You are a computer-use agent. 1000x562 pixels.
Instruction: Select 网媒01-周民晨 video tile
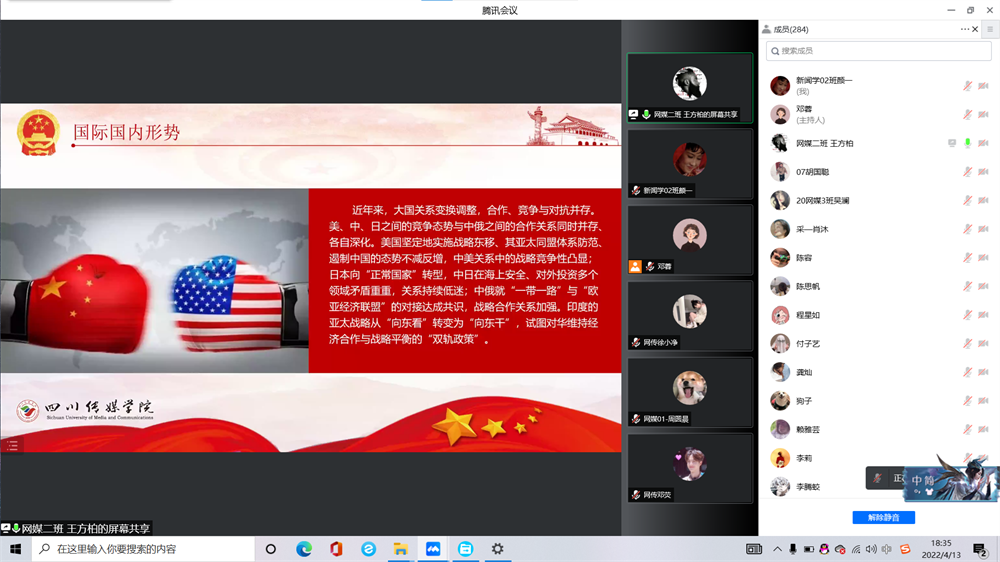[689, 391]
